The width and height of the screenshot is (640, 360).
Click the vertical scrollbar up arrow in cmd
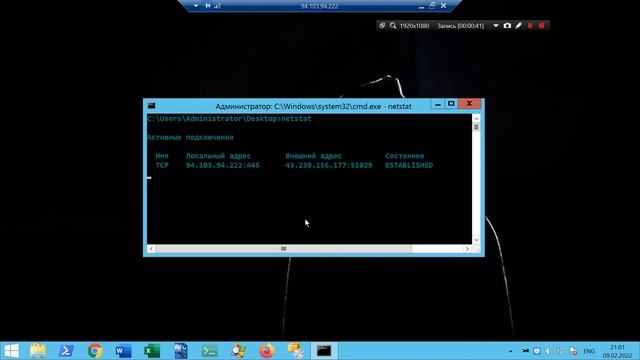pyautogui.click(x=476, y=118)
